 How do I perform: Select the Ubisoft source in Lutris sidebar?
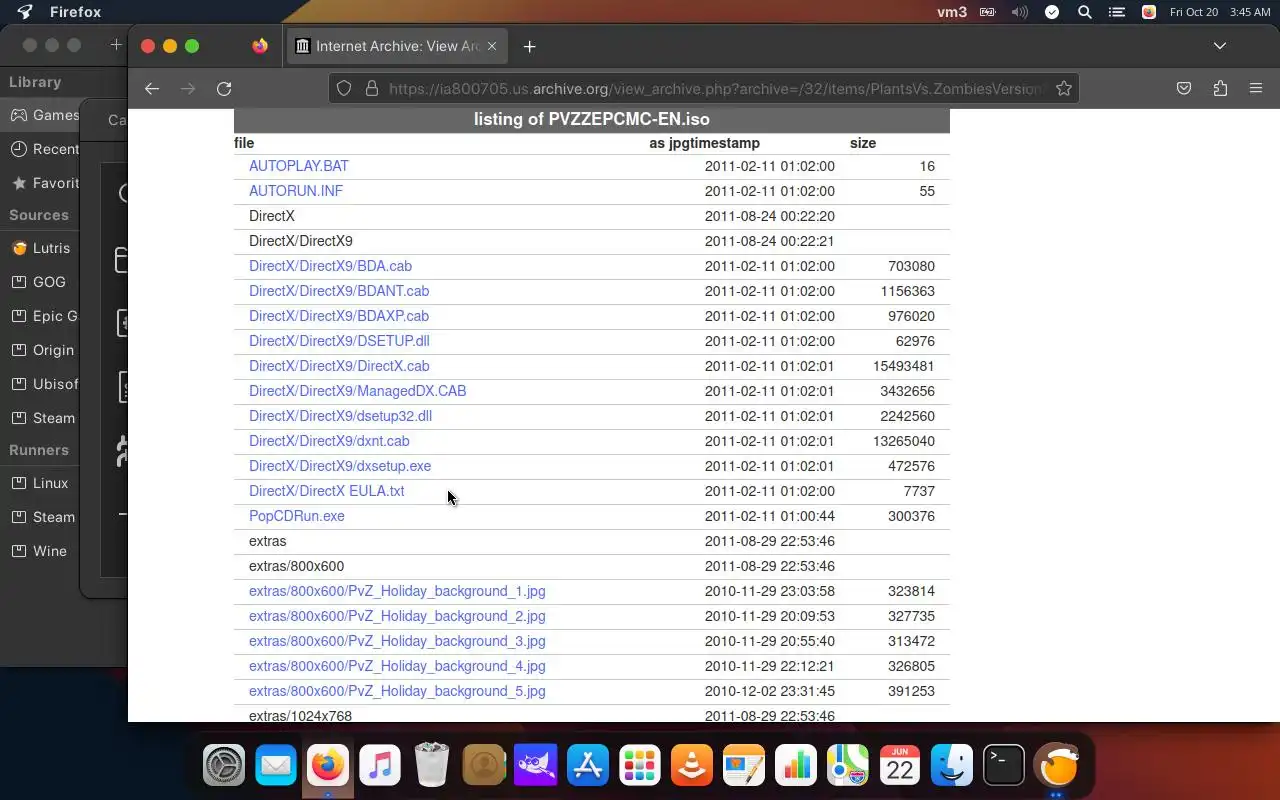[40, 384]
